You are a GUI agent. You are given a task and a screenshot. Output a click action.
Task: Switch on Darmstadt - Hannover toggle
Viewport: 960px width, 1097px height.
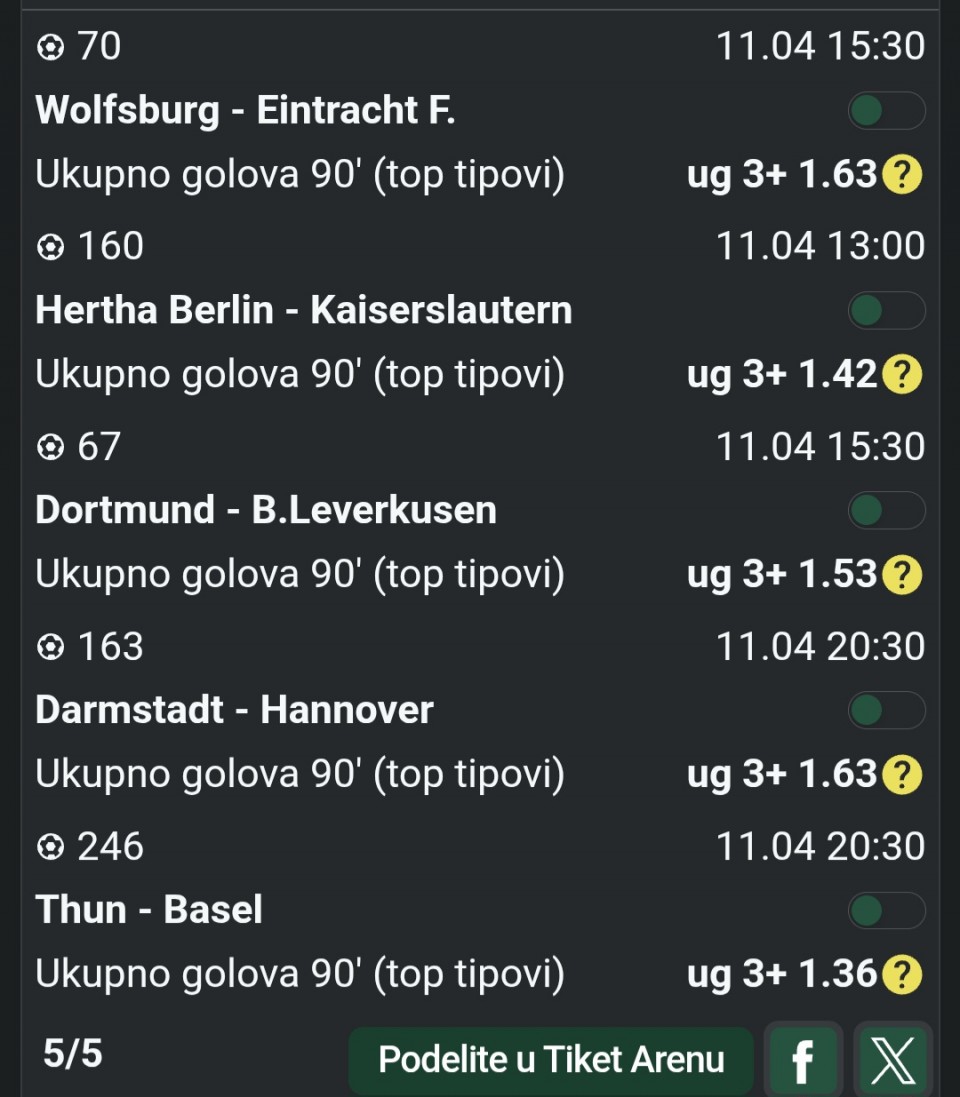(x=886, y=711)
